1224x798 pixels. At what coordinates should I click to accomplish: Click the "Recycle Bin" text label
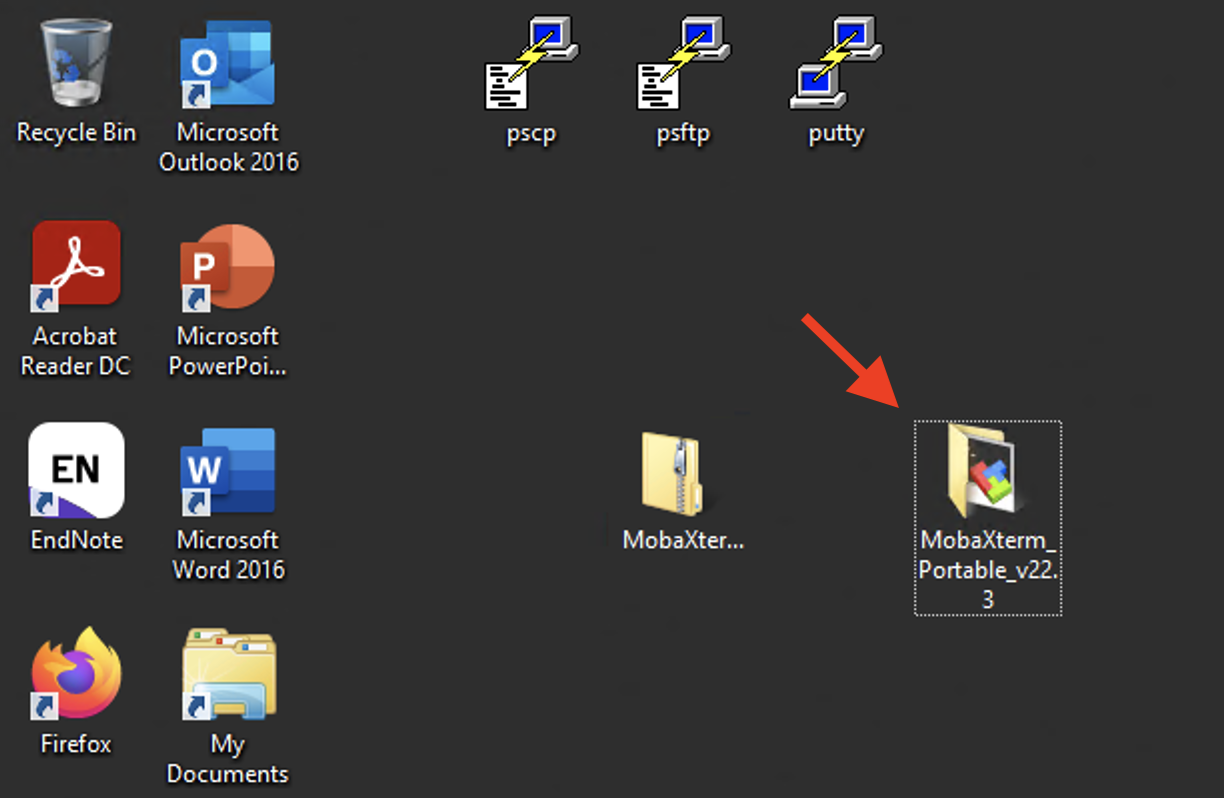pos(76,133)
